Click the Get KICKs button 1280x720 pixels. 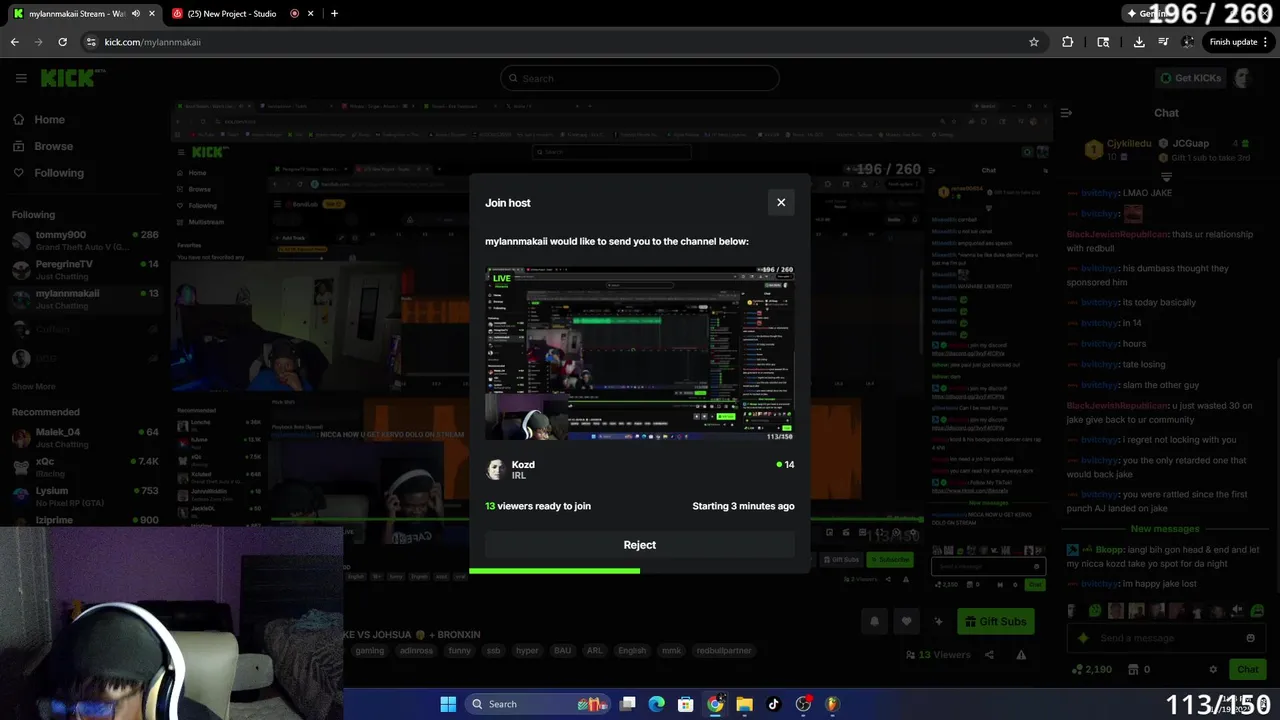(x=1190, y=78)
